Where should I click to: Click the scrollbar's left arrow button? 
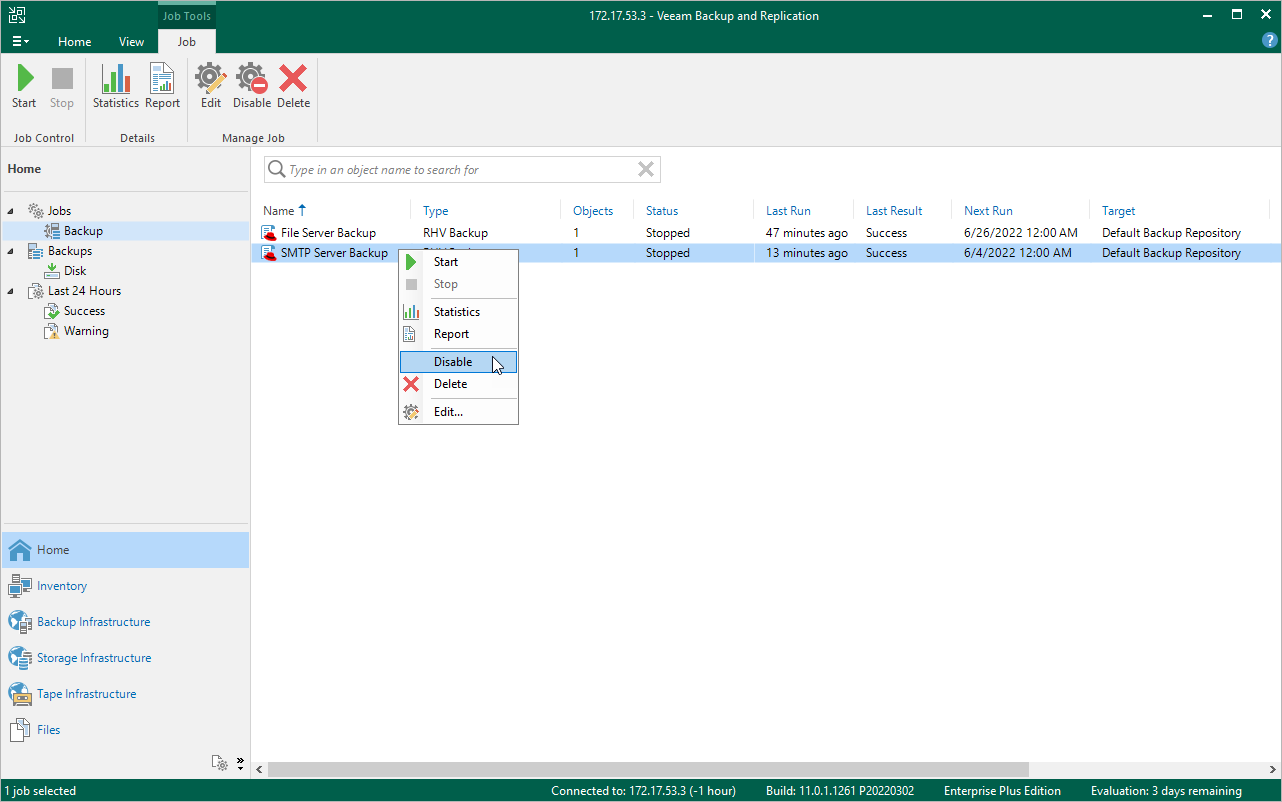tap(259, 770)
